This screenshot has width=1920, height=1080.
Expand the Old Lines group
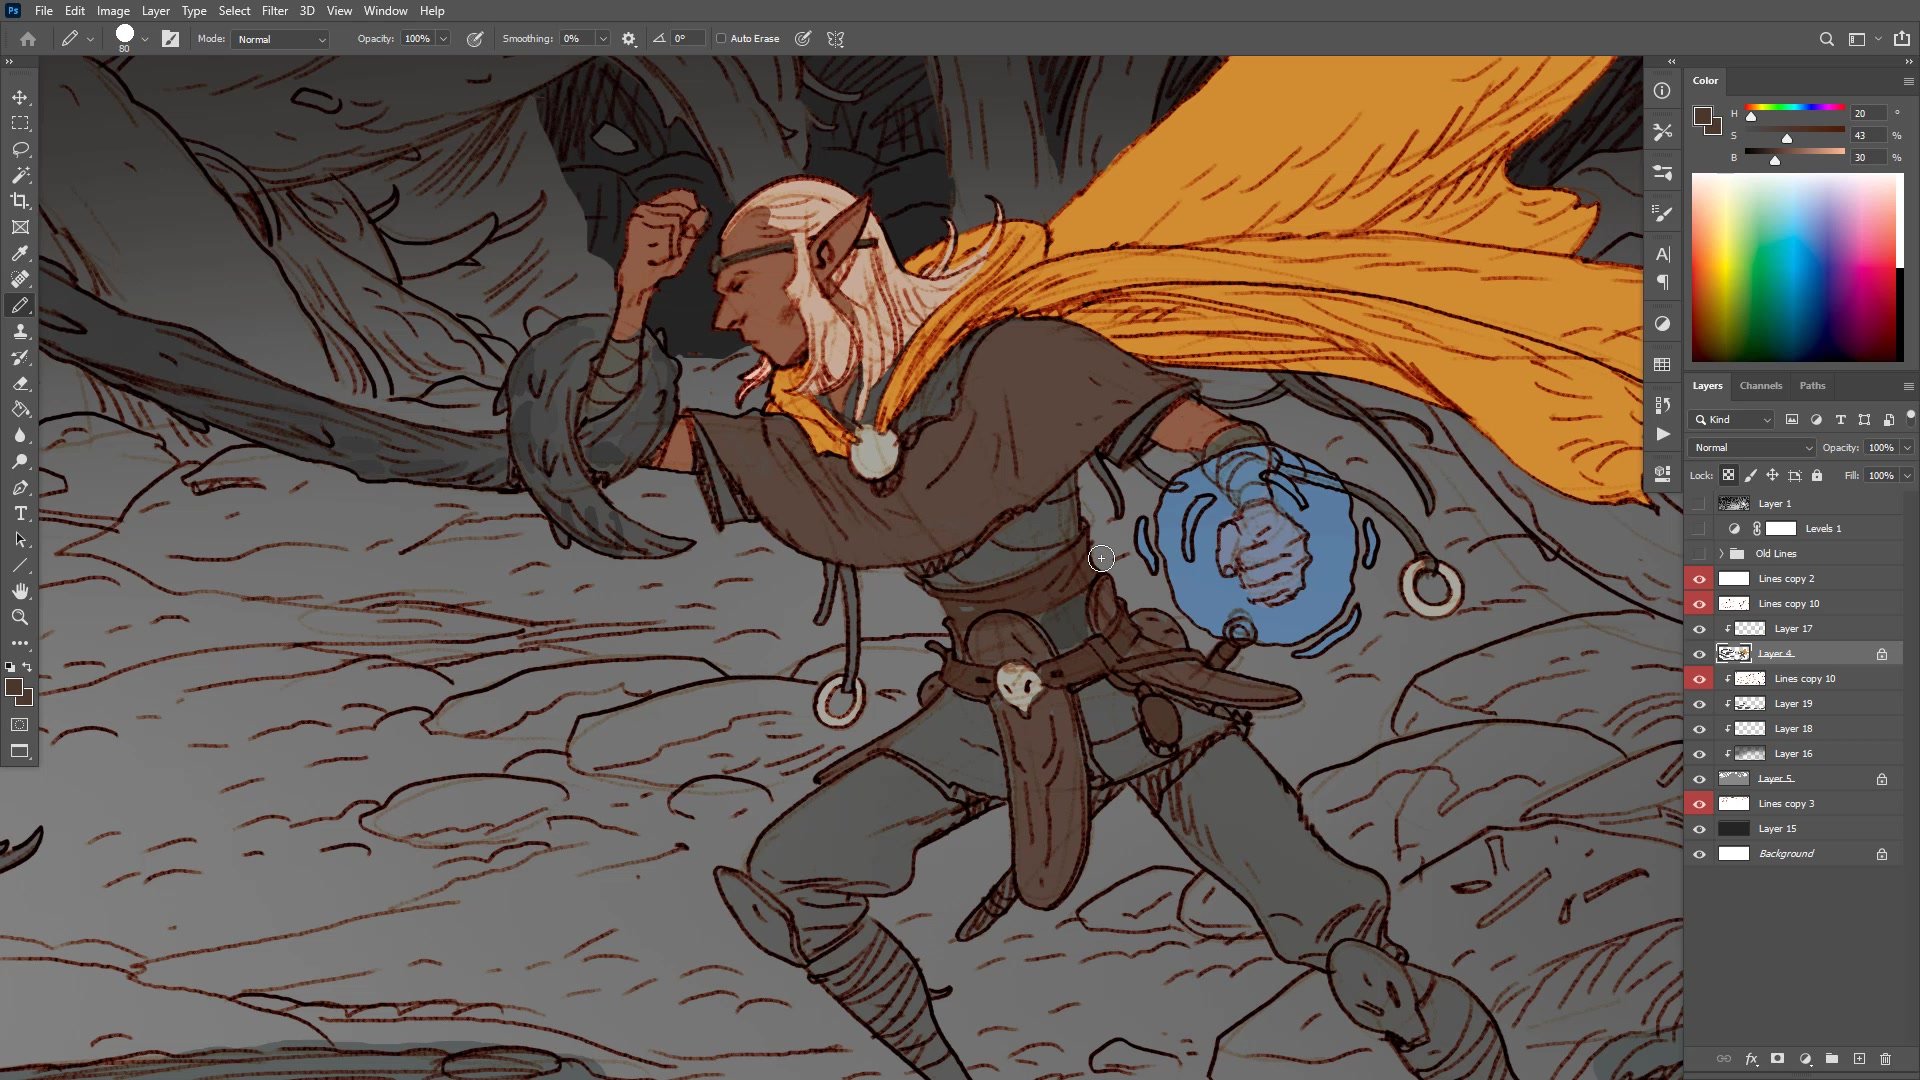click(x=1721, y=554)
